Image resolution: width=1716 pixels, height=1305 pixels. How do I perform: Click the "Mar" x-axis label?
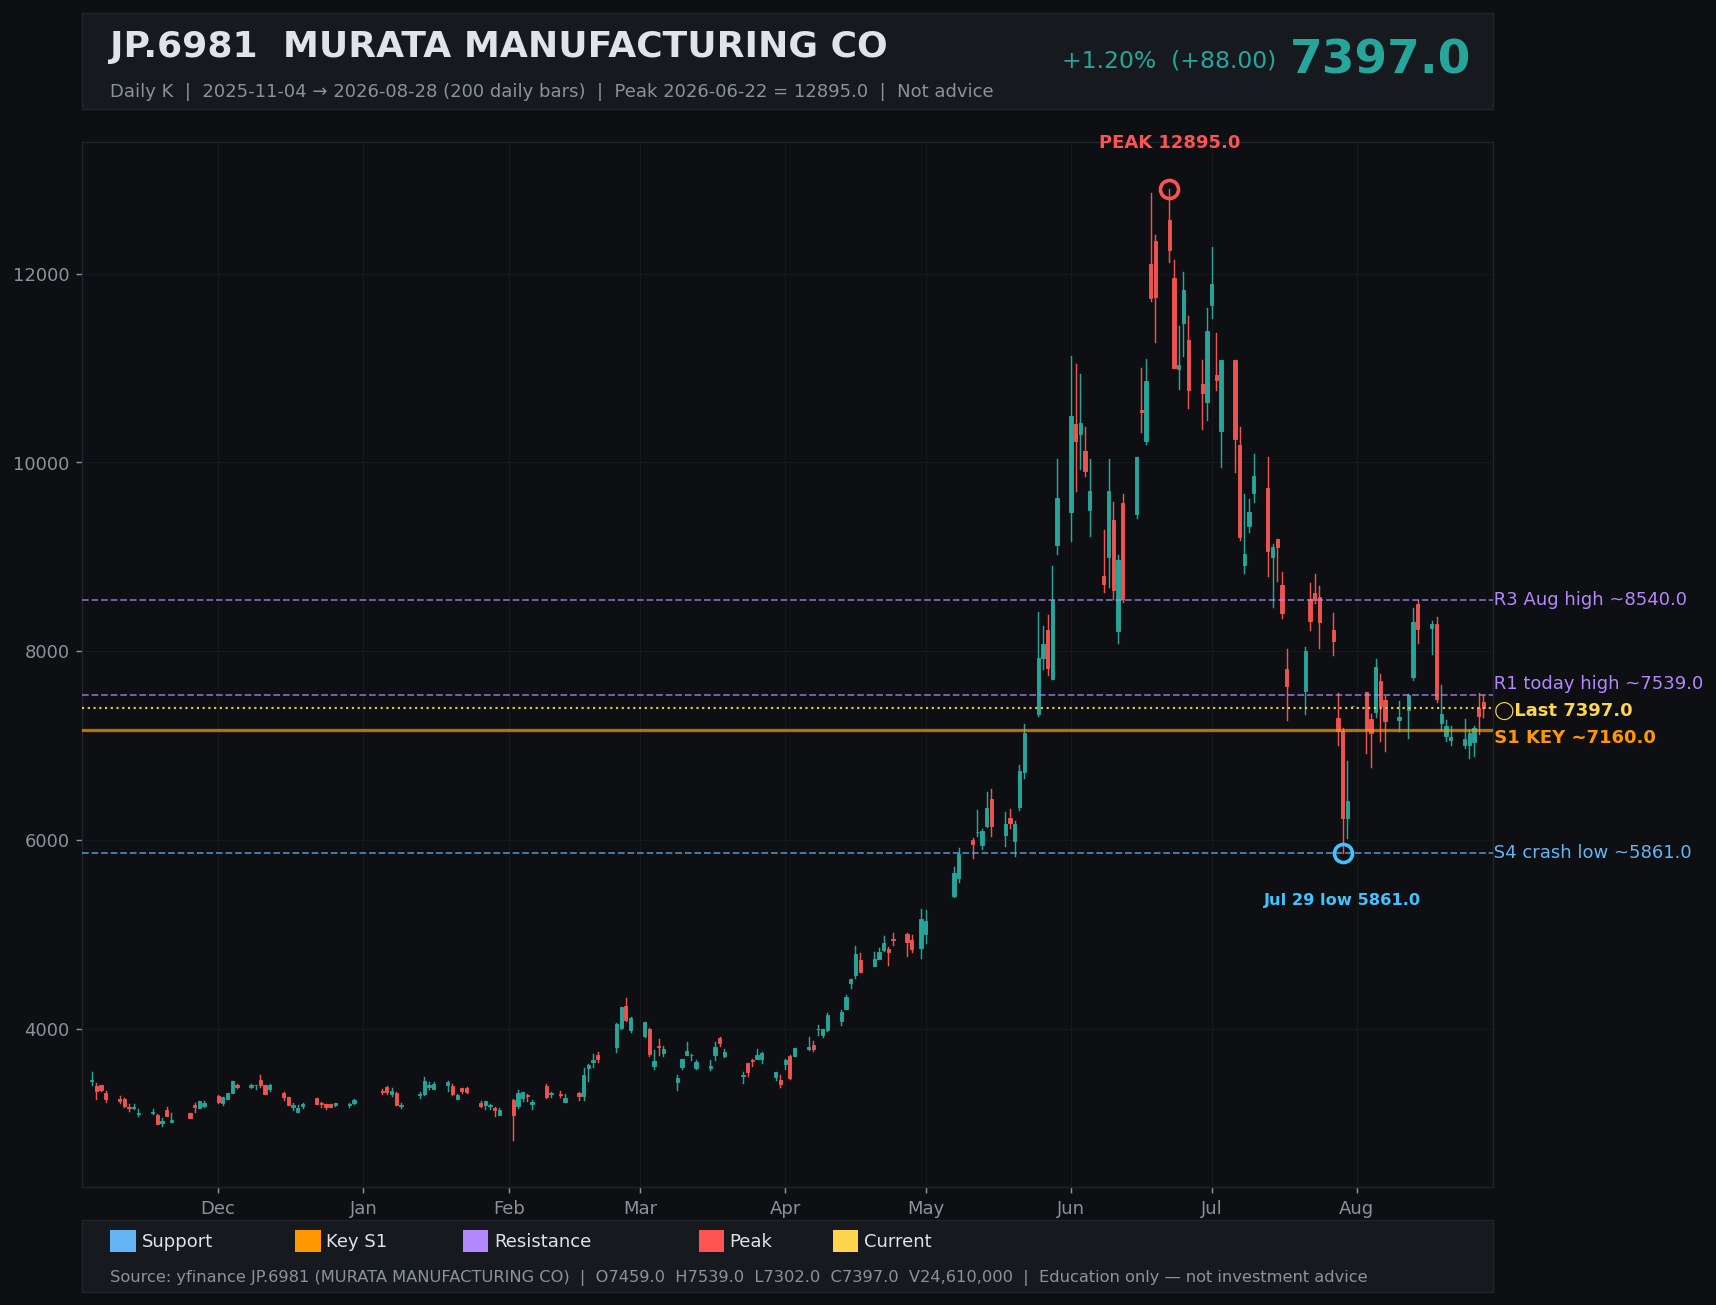(641, 1208)
